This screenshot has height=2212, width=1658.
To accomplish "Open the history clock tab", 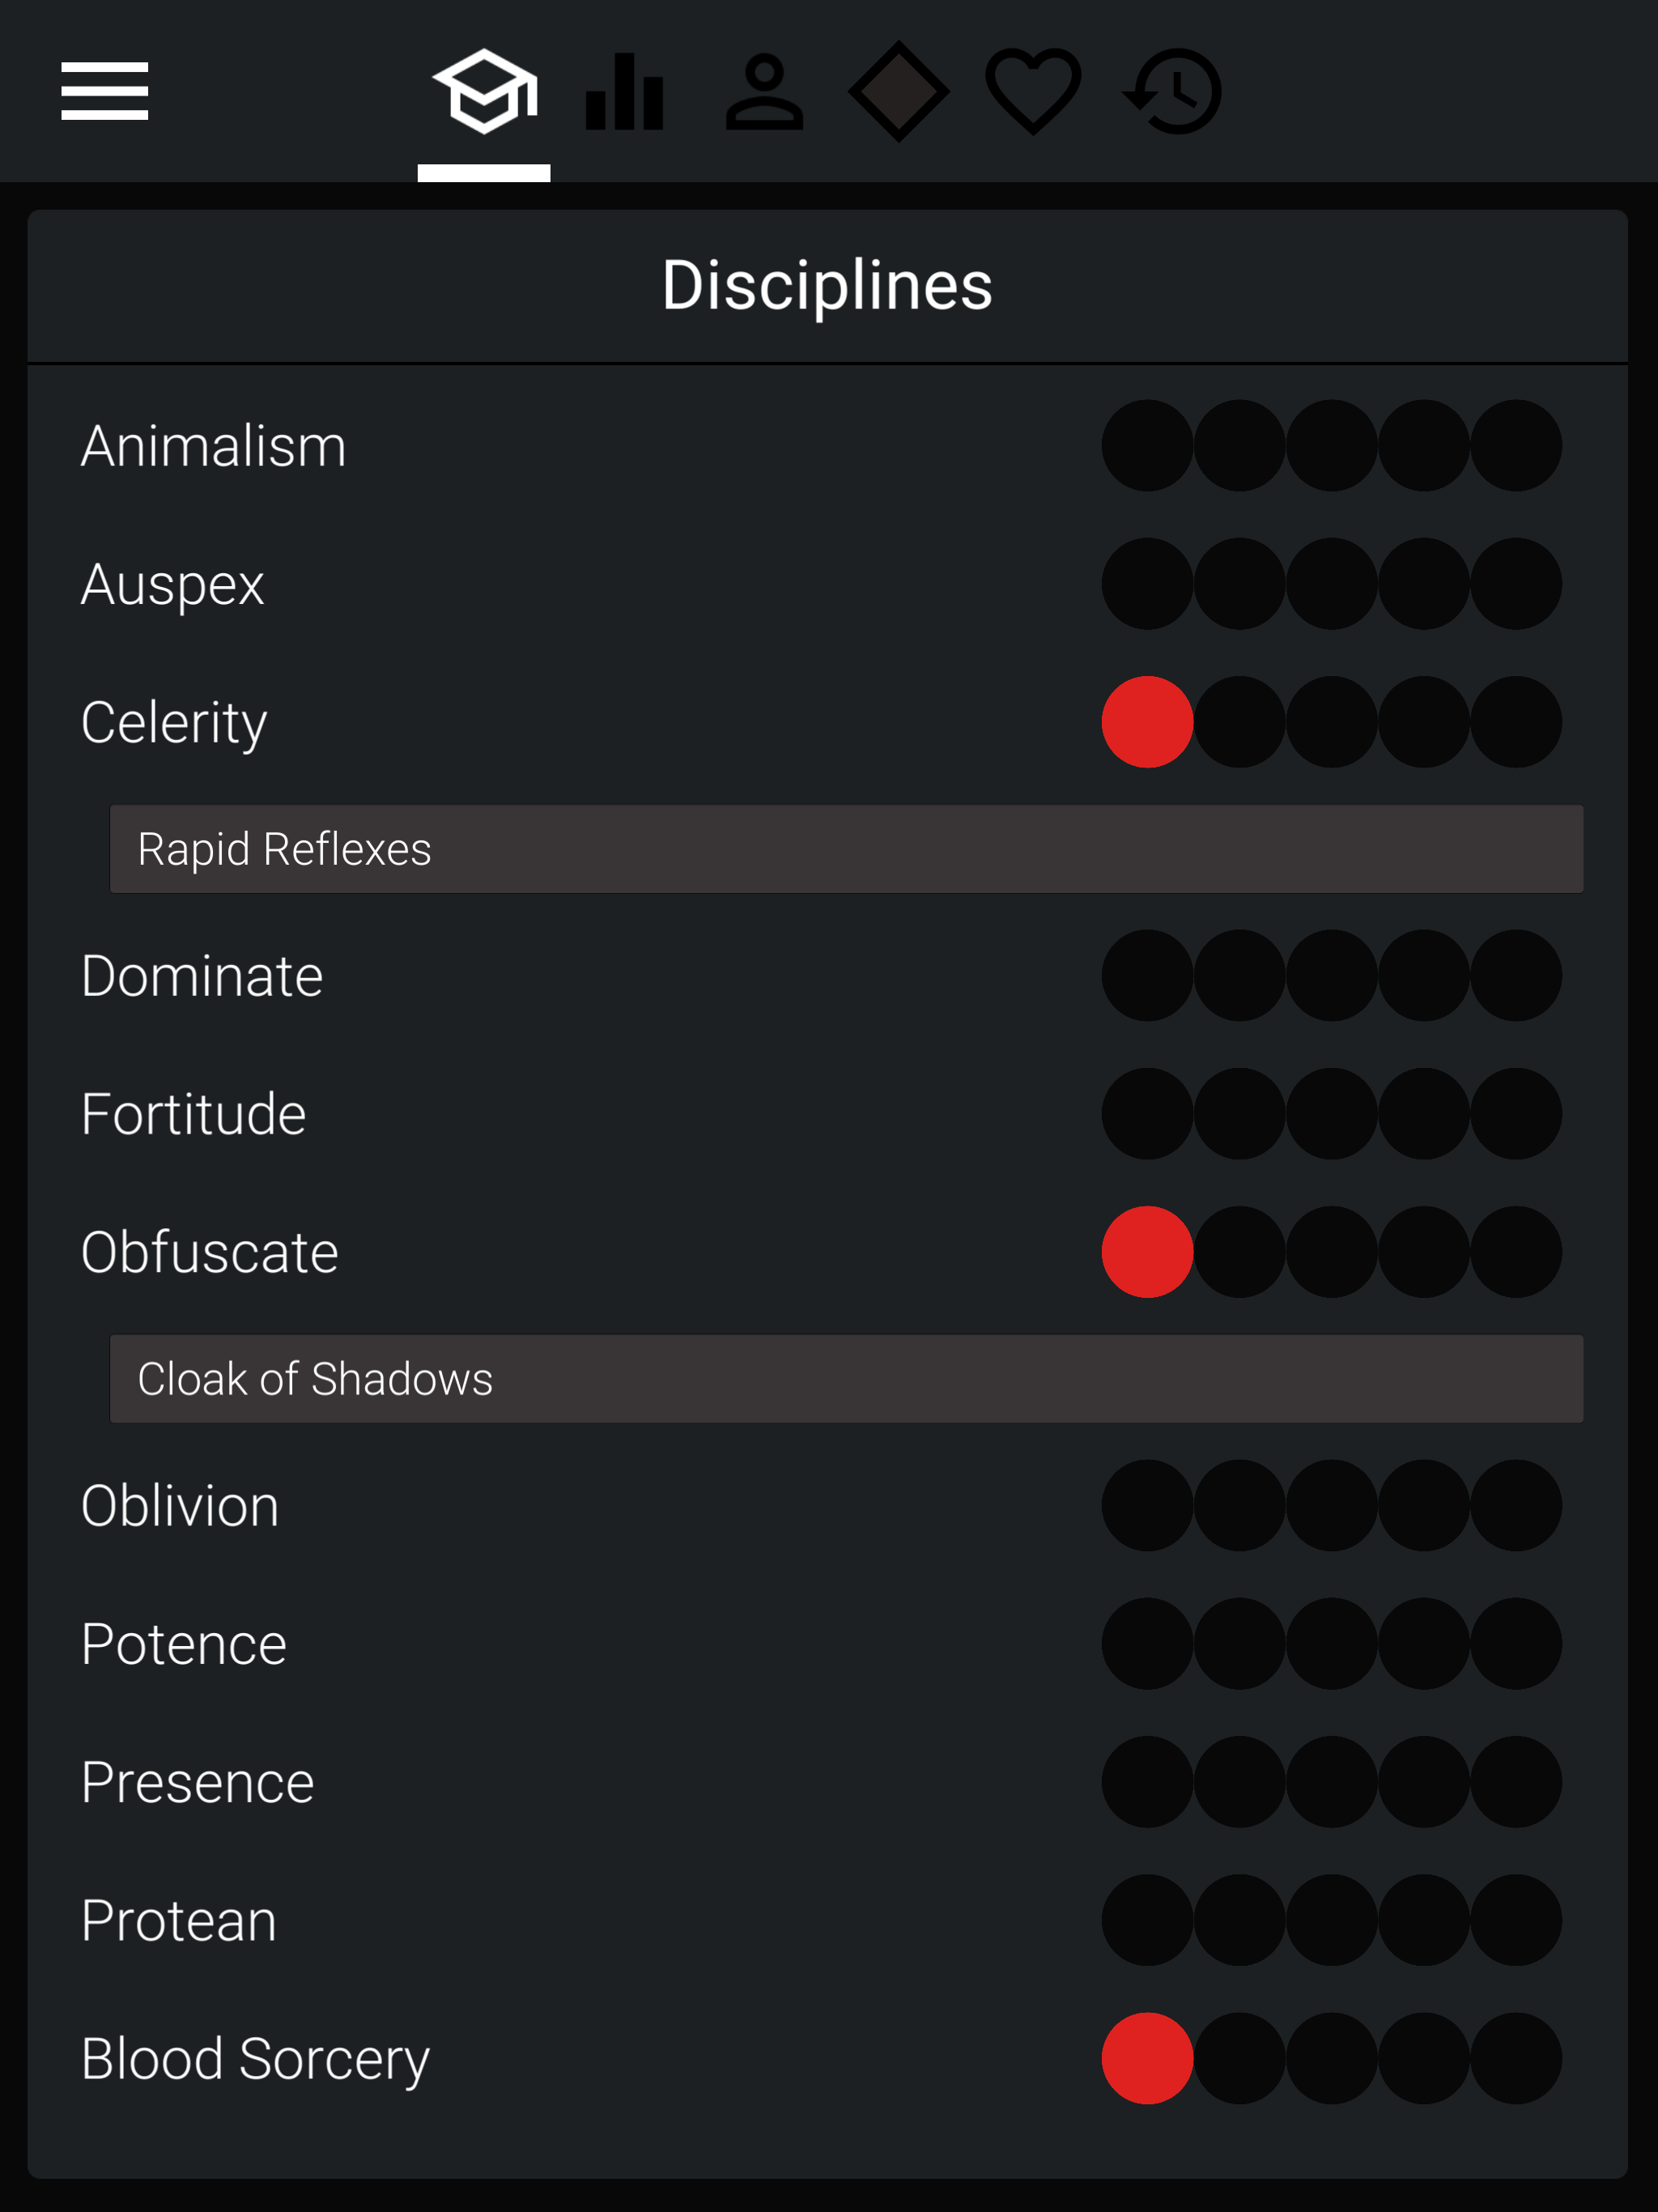I will [1172, 92].
